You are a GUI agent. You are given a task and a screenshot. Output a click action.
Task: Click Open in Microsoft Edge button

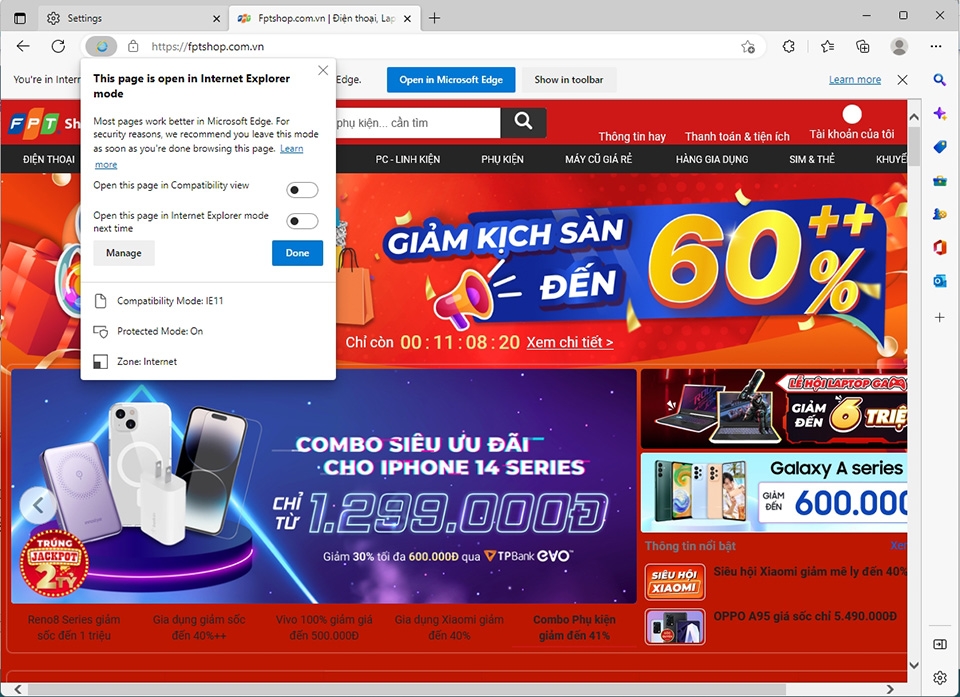click(451, 80)
